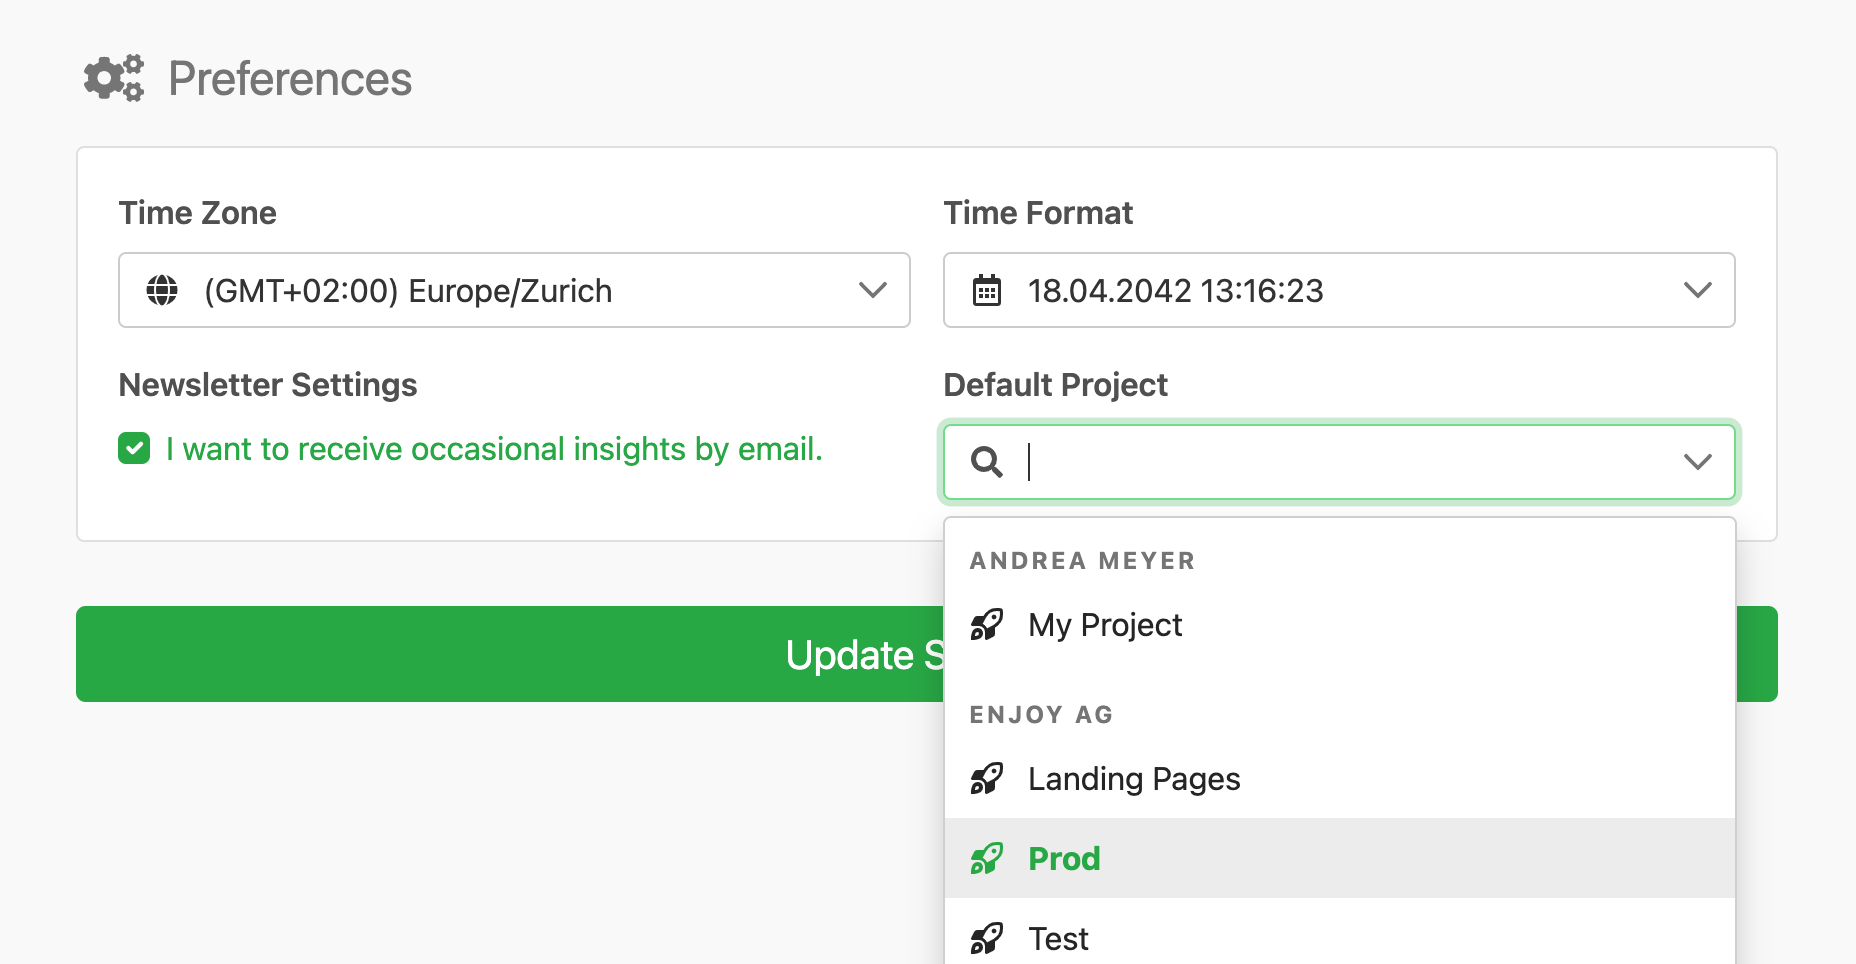Click the rocket icon beside Test

tap(987, 939)
